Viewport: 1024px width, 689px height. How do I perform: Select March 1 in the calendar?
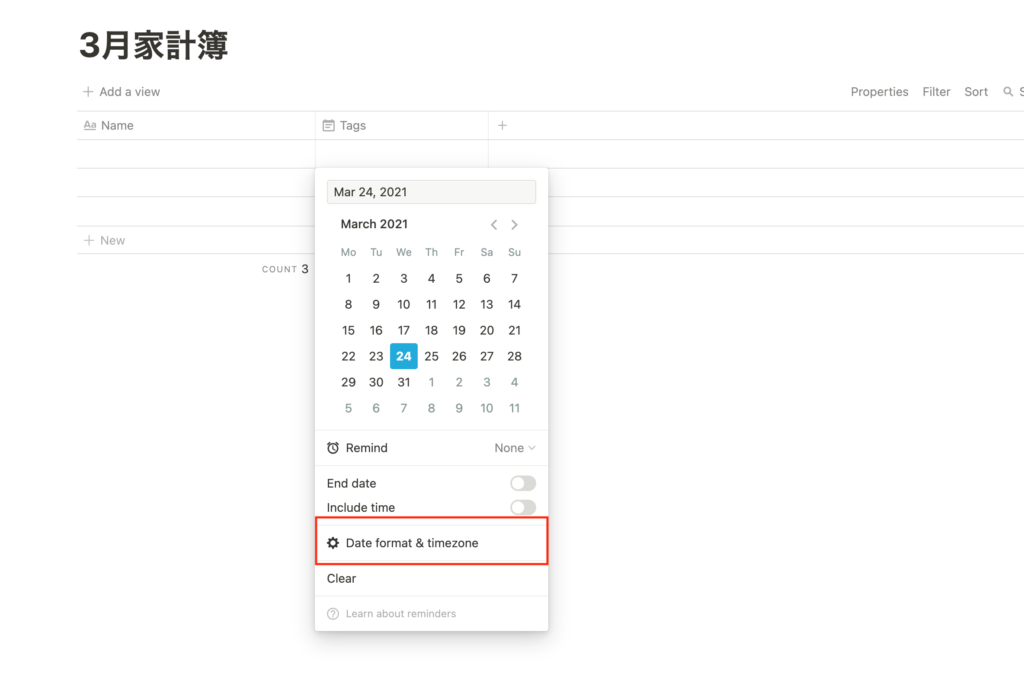coord(349,278)
